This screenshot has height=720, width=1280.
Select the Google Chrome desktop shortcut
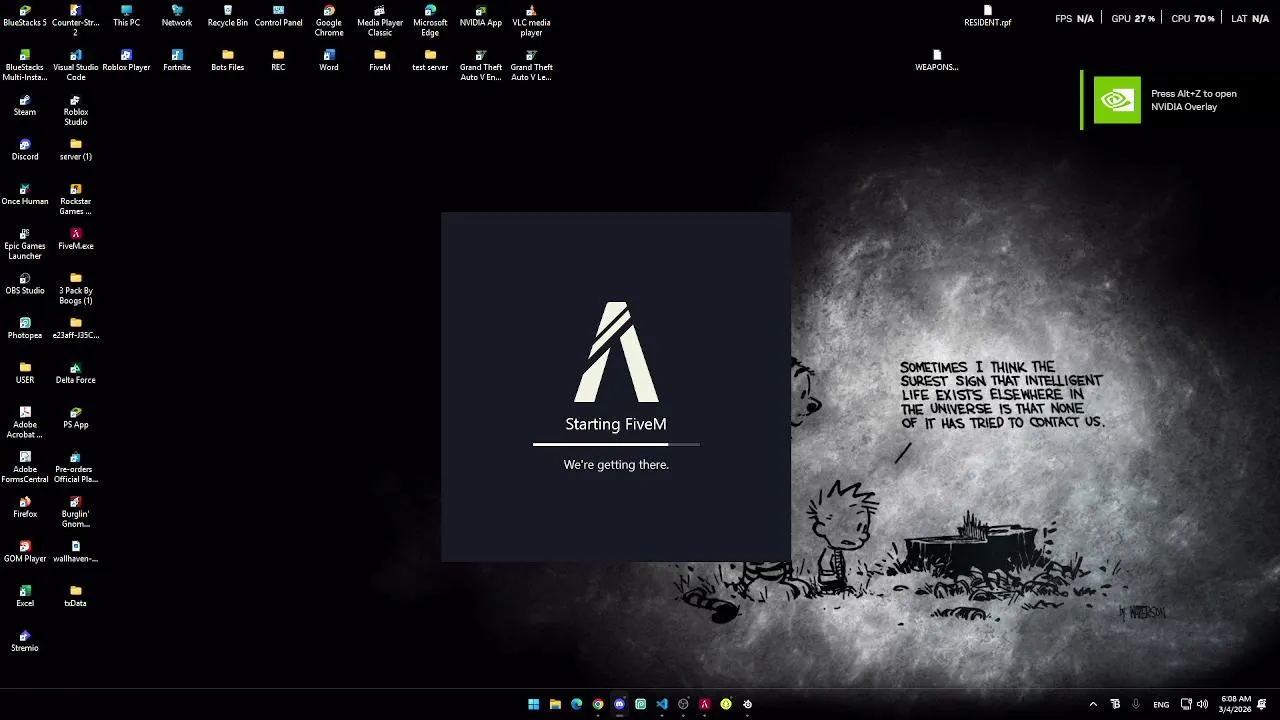(329, 21)
